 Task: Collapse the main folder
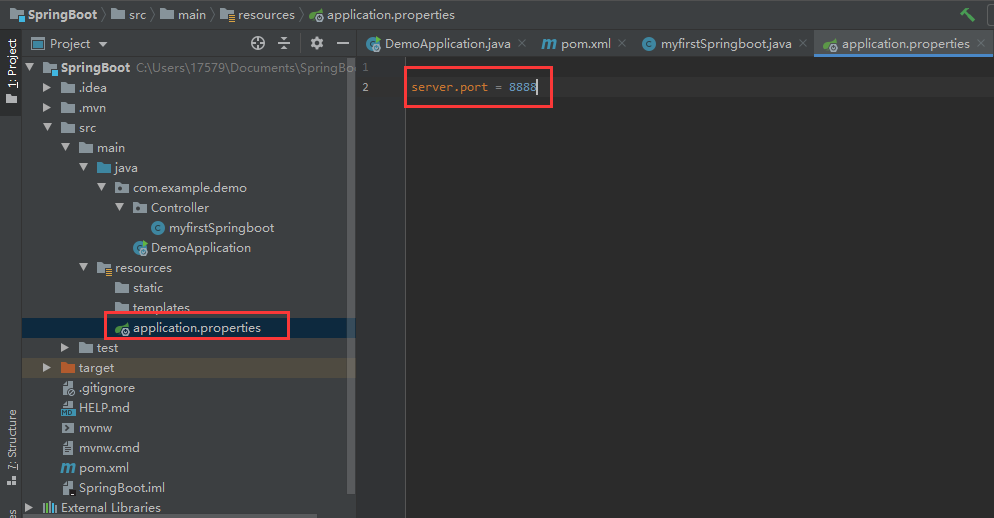[65, 147]
